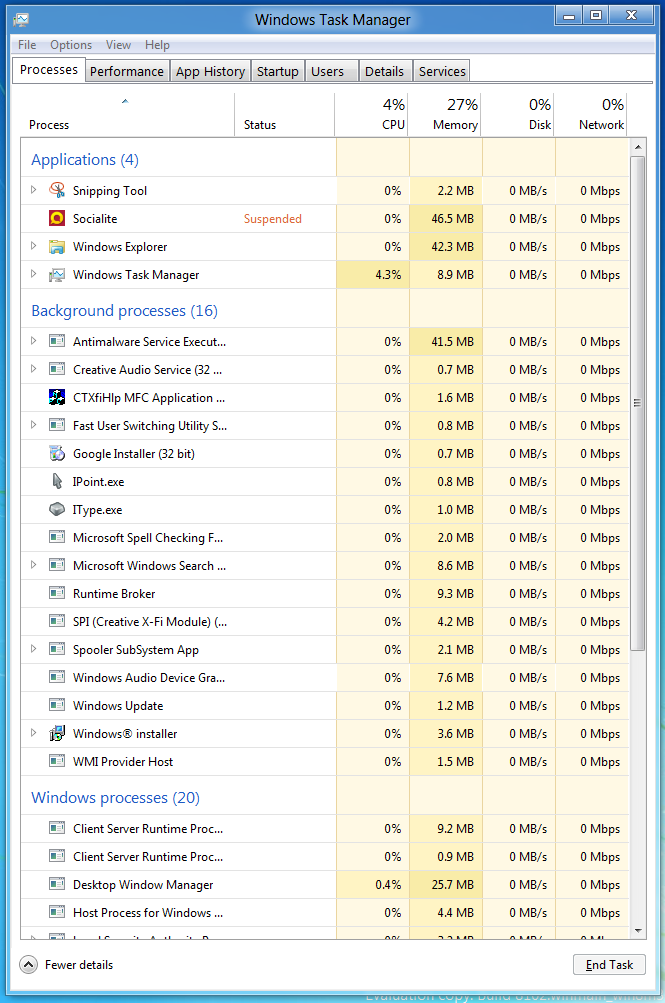665x1003 pixels.
Task: Sort by the Status column header
Action: click(x=285, y=115)
